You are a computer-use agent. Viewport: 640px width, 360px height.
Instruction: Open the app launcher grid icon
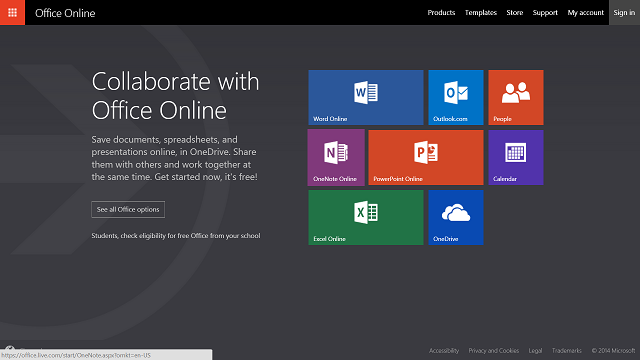(12, 12)
